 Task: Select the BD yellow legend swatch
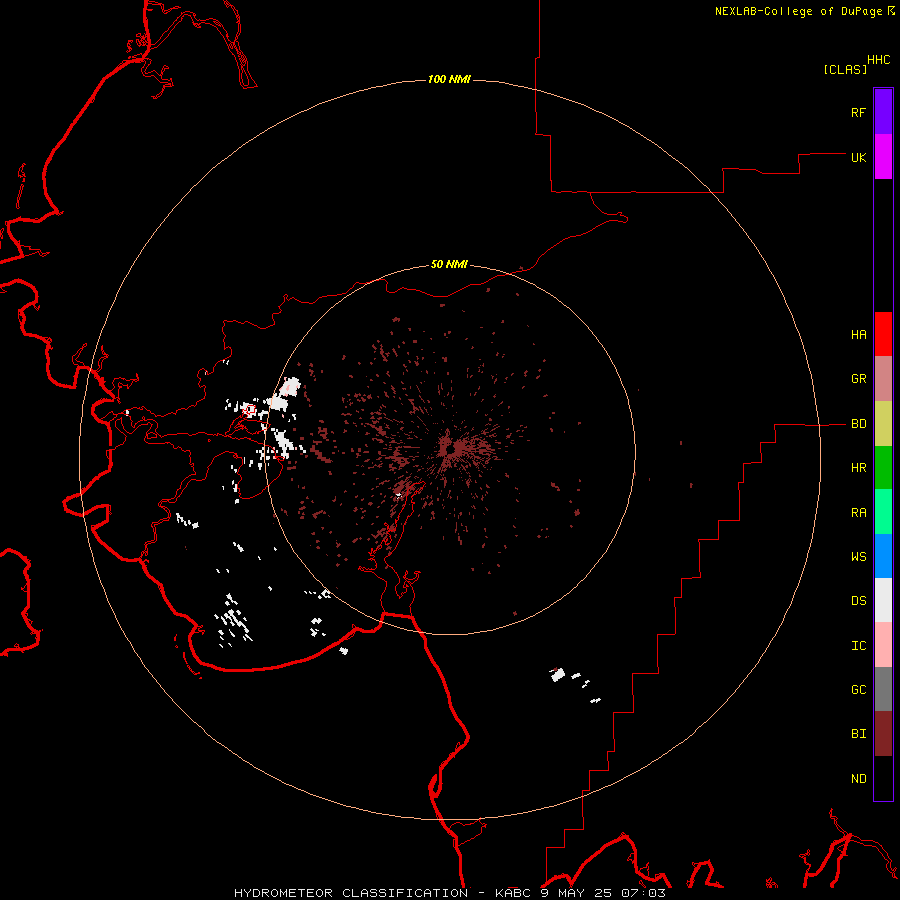[x=883, y=424]
